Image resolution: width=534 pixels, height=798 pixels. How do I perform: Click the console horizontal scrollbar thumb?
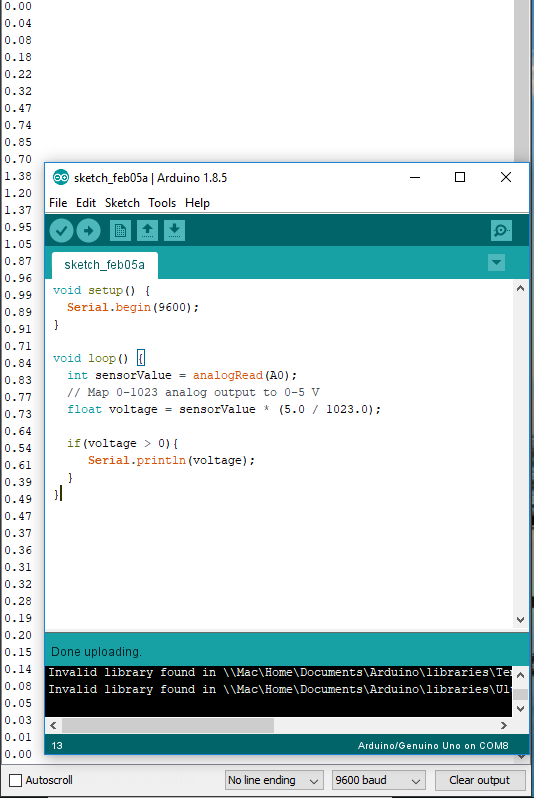point(168,725)
